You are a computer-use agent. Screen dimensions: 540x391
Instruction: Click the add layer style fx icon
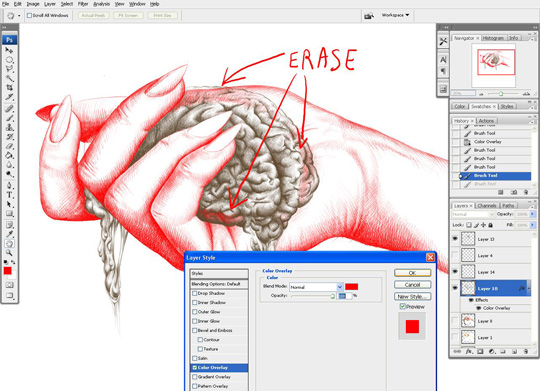pos(469,351)
